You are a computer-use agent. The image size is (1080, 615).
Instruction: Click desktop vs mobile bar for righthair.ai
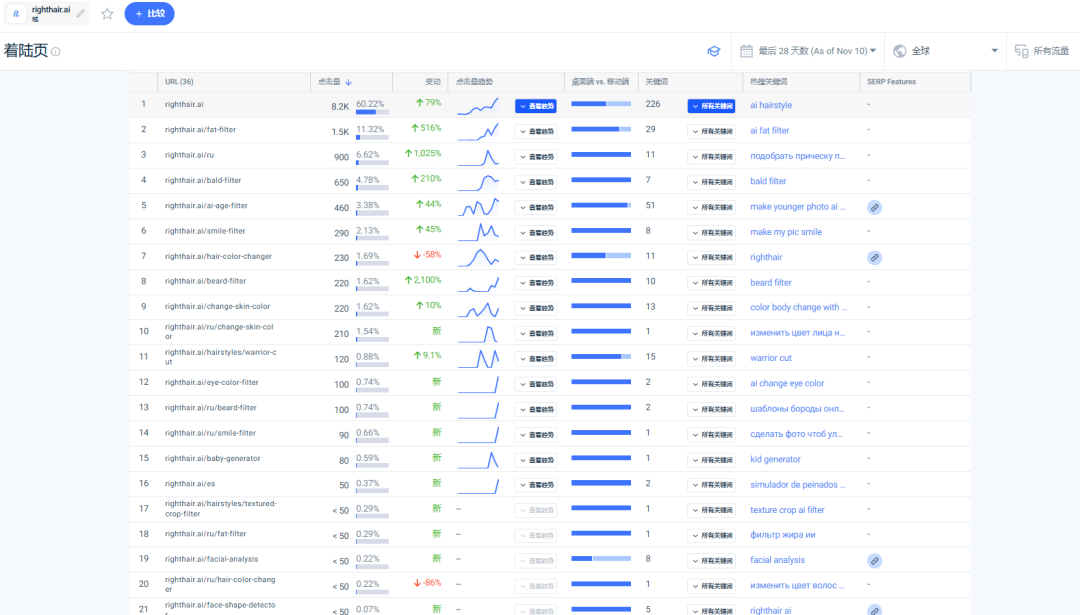tap(601, 104)
